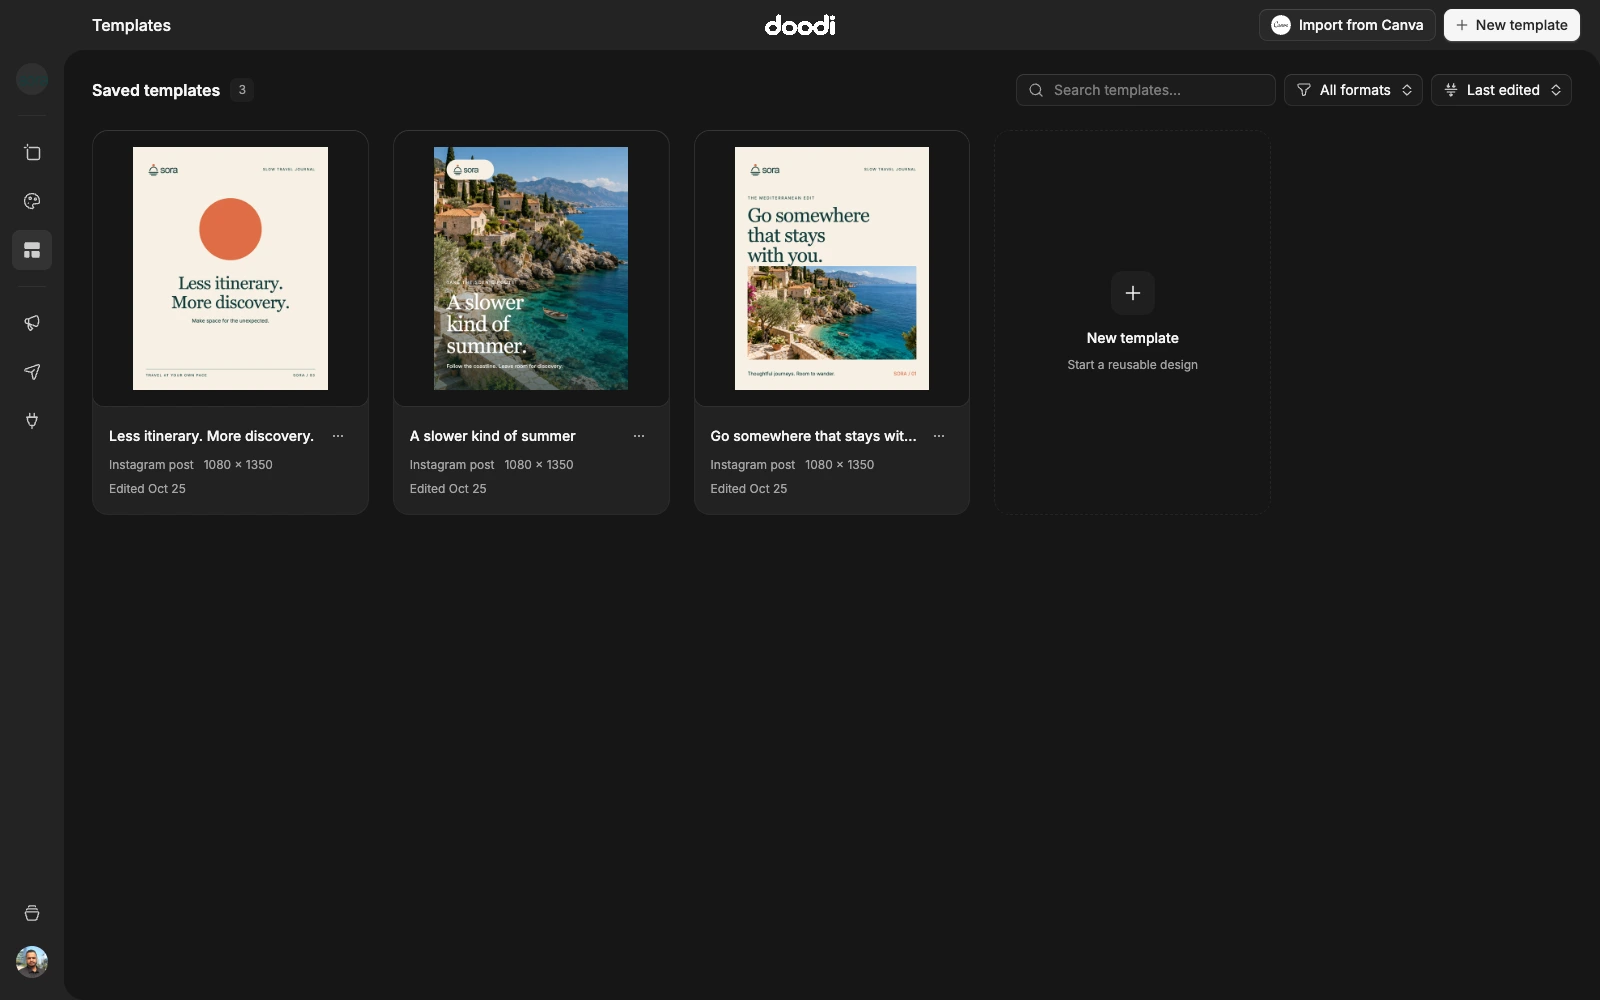Click the plus icon in New template card
This screenshot has height=1000, width=1600.
coord(1133,293)
